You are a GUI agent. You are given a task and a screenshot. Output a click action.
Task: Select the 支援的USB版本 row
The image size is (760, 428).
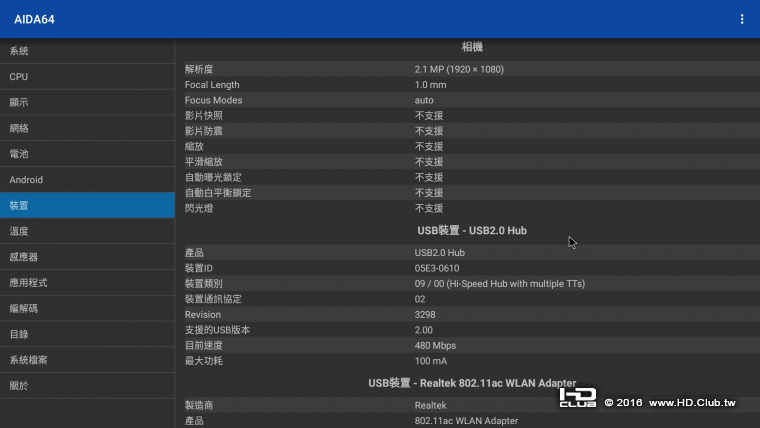[472, 330]
